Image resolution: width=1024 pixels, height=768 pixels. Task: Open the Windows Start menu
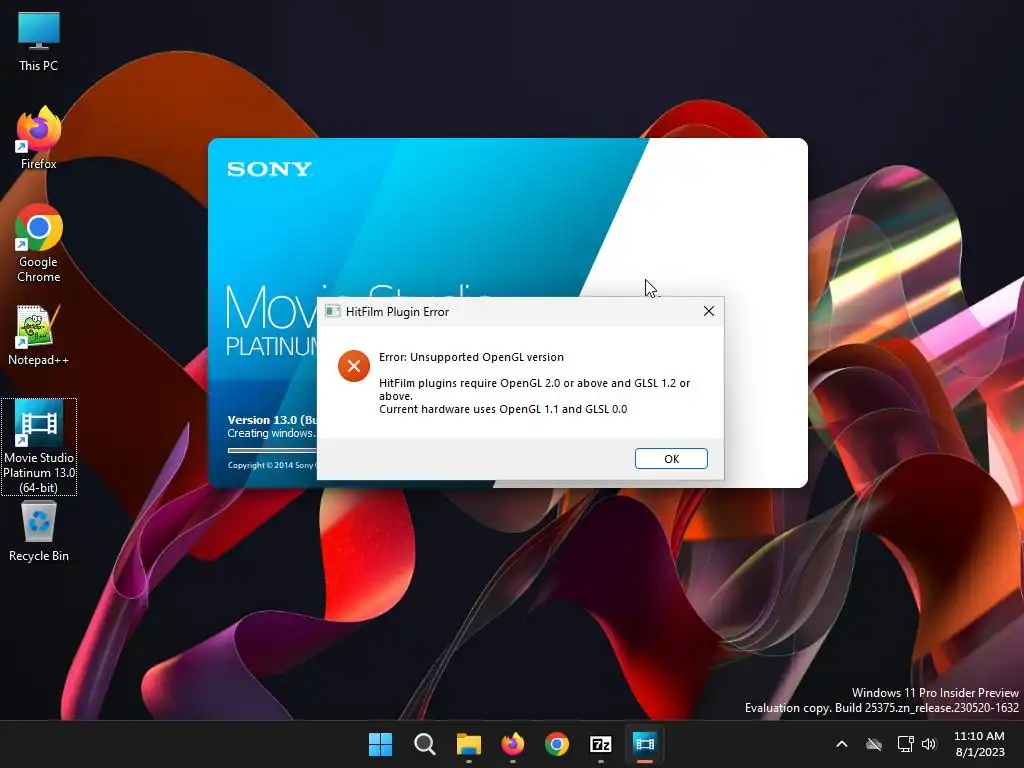click(x=380, y=744)
